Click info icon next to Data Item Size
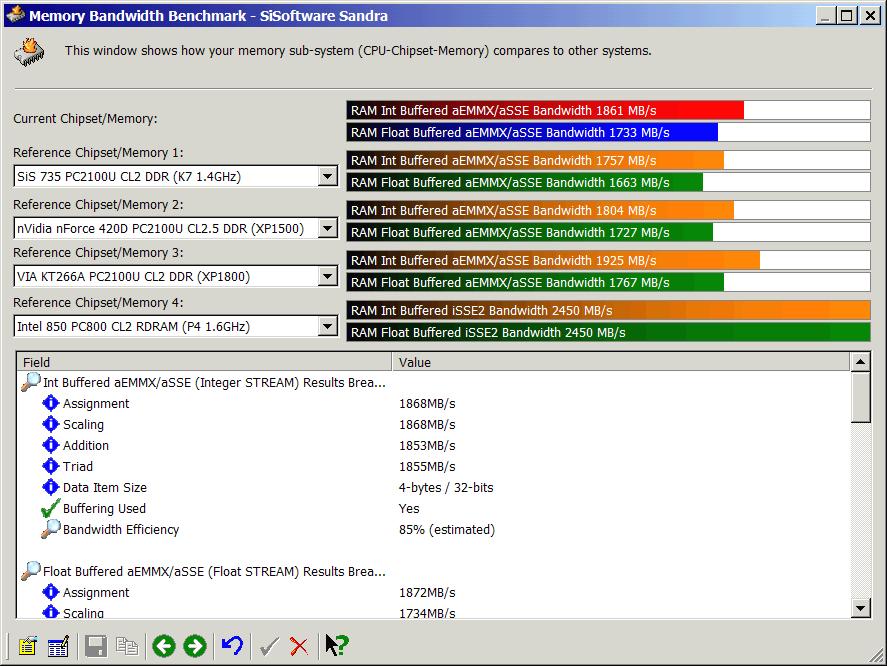887x666 pixels. pyautogui.click(x=50, y=487)
